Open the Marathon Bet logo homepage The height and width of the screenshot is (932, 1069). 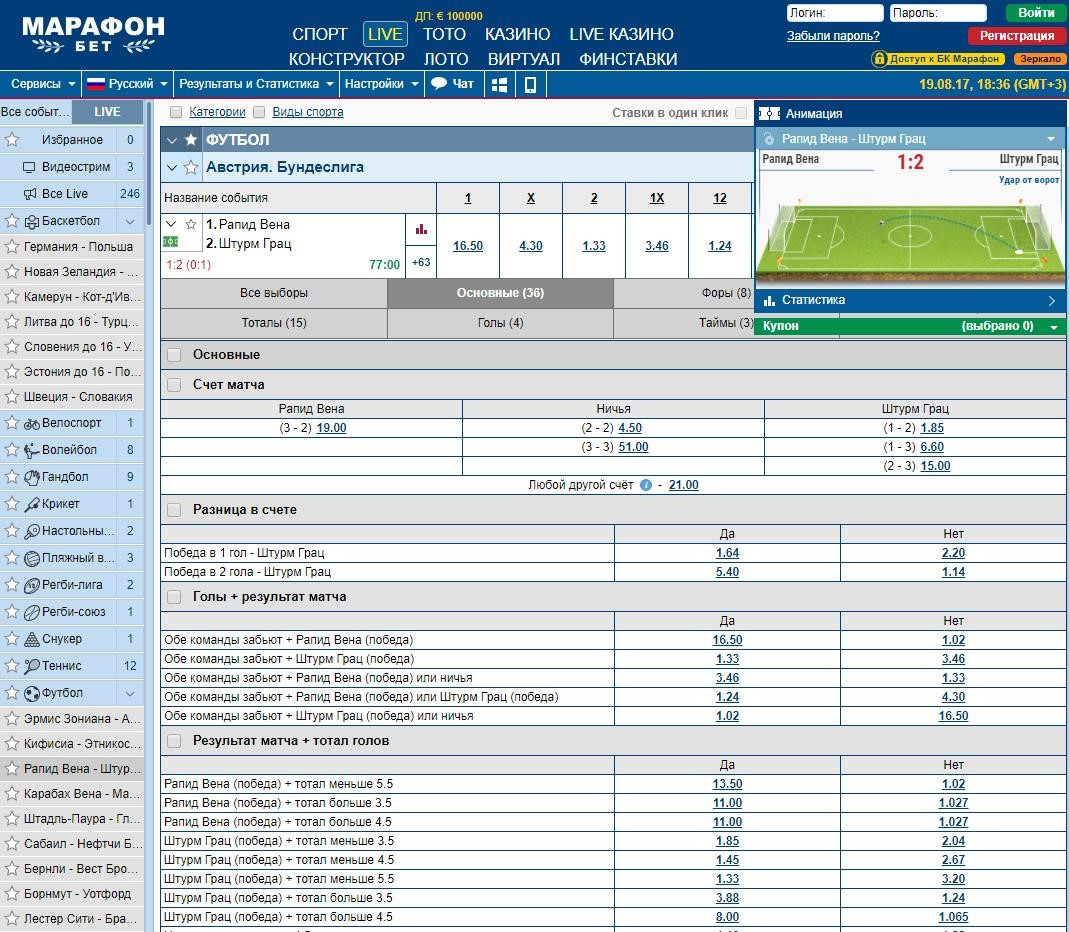pyautogui.click(x=93, y=35)
